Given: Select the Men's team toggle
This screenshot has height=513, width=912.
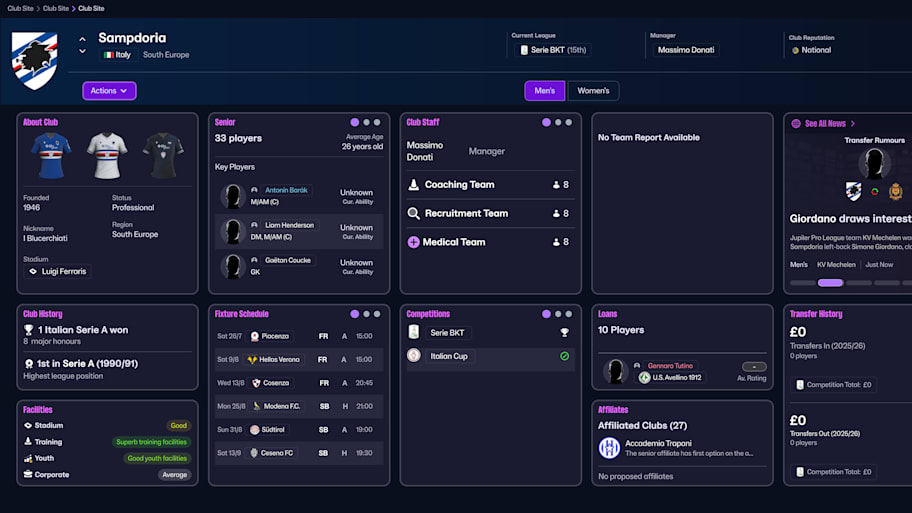Looking at the screenshot, I should pyautogui.click(x=545, y=91).
